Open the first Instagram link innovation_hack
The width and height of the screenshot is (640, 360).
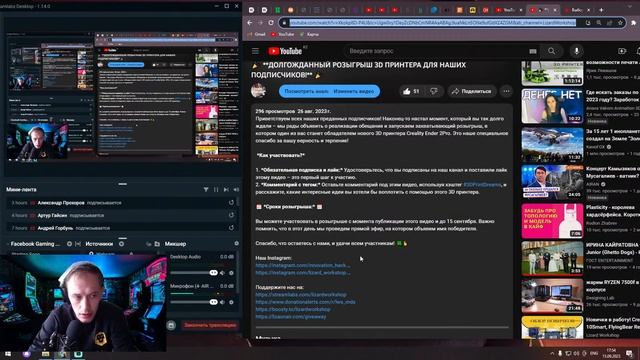302,265
